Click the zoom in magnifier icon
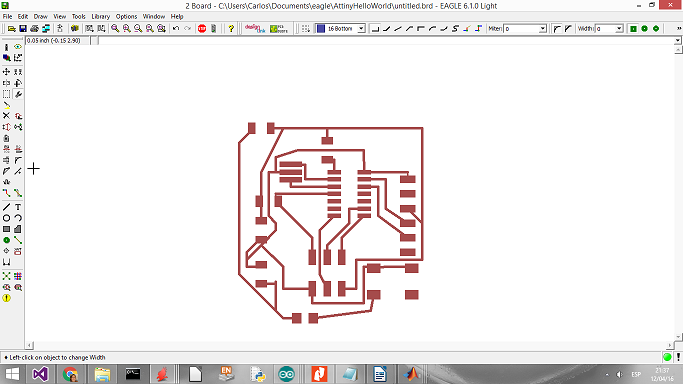Screen dimensions: 683x384 click(x=127, y=29)
